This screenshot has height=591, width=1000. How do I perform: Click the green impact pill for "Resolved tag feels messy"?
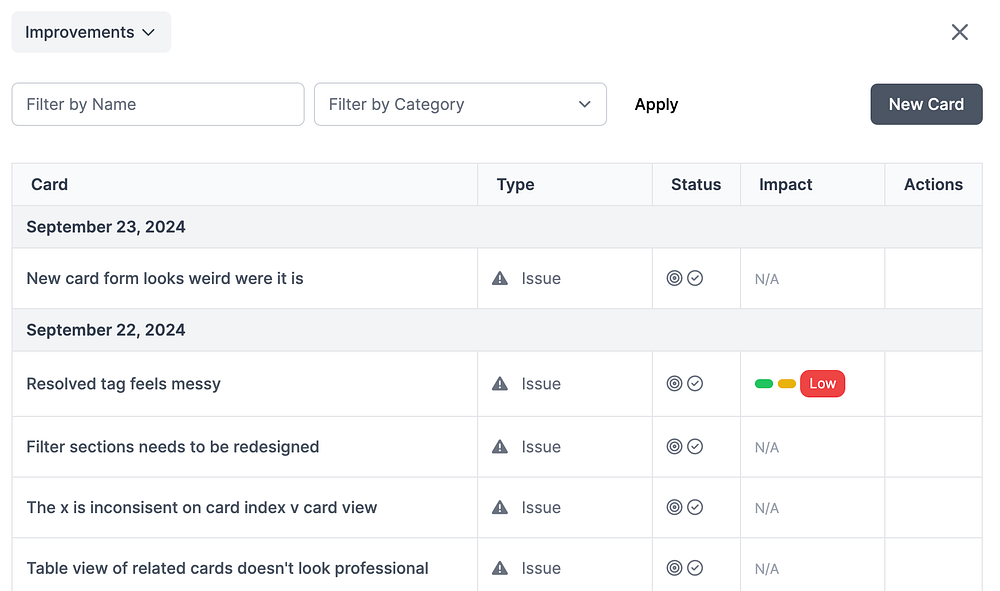[x=764, y=384]
